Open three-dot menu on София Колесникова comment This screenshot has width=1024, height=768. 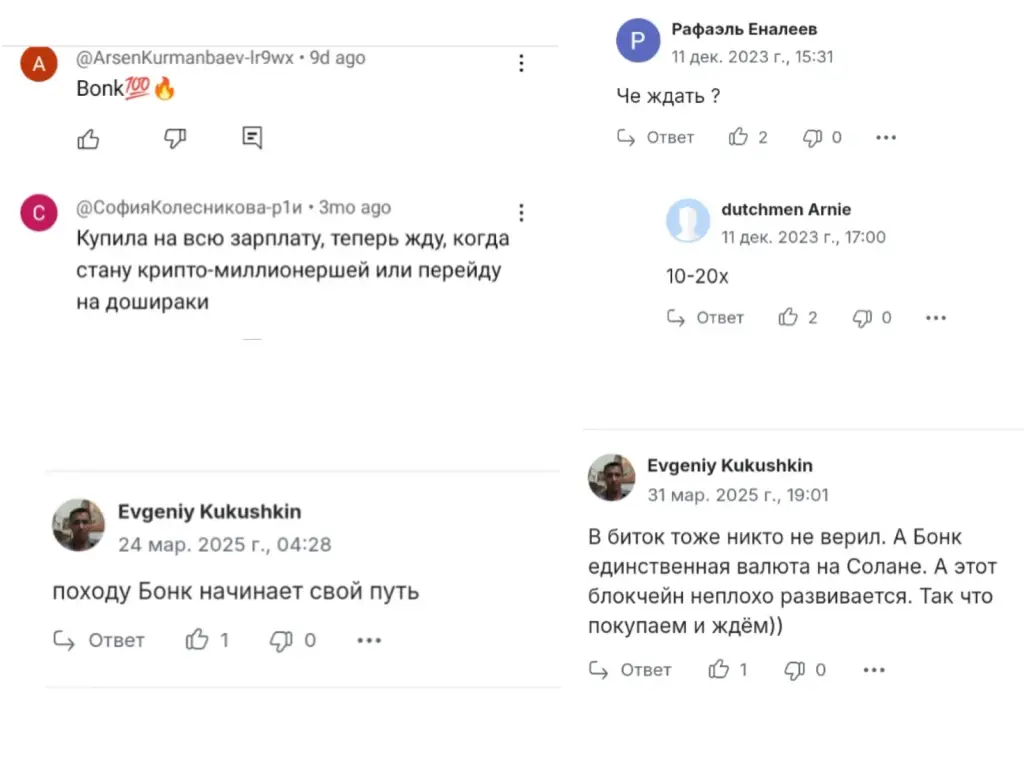[x=521, y=213]
